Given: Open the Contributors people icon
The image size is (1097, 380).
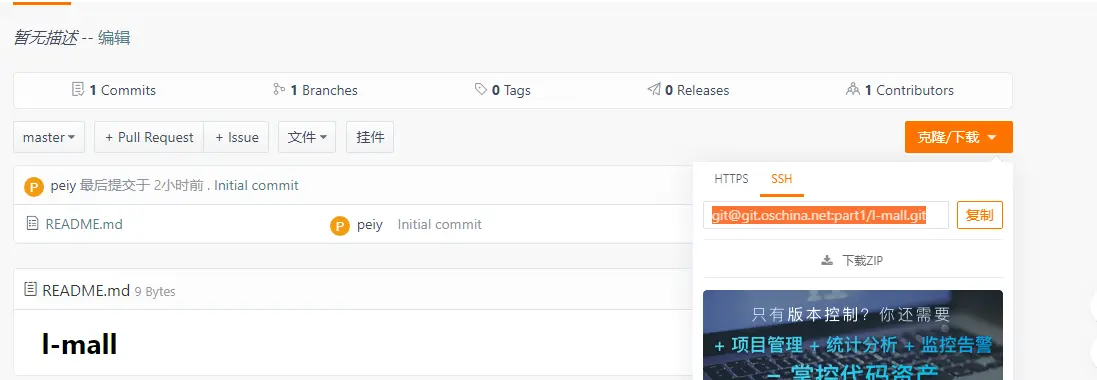Looking at the screenshot, I should (x=853, y=90).
